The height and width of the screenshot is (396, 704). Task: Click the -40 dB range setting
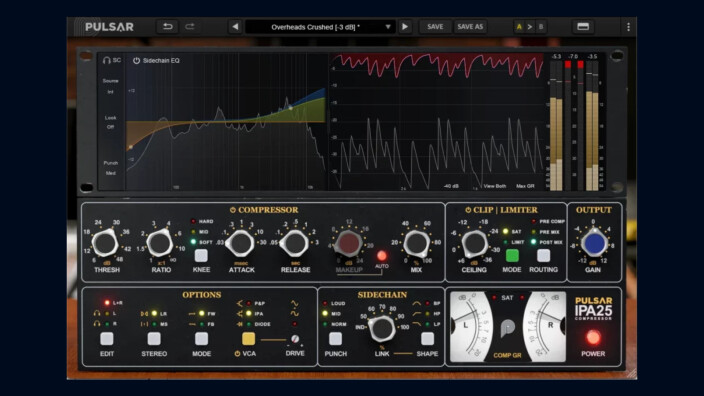(451, 186)
